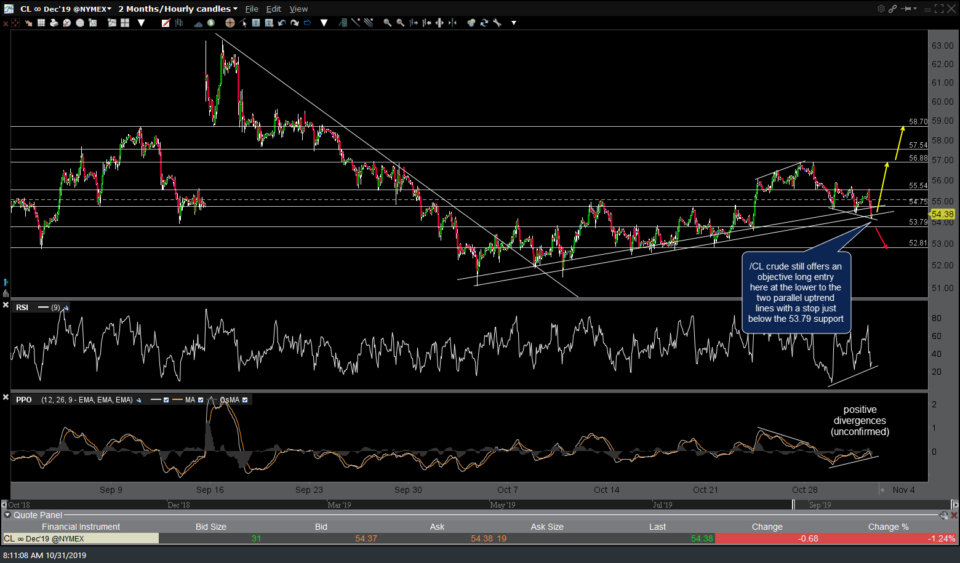Open the File menu
Viewport: 960px width, 563px height.
[252, 8]
